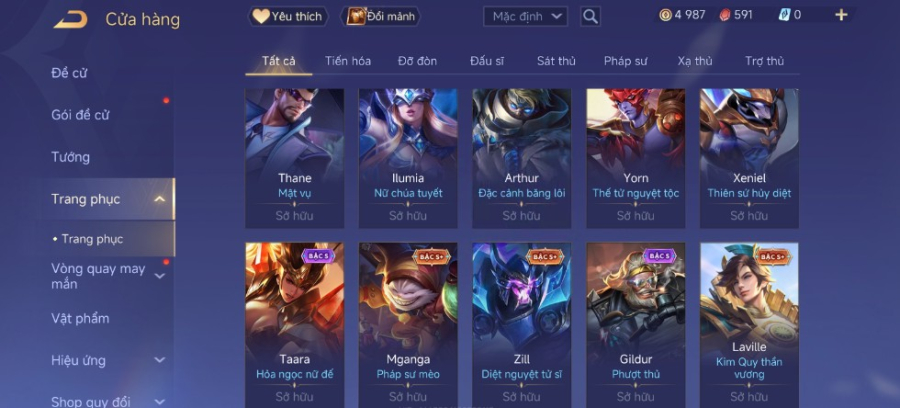
Task: Click the gold coin balance icon
Action: pos(665,15)
